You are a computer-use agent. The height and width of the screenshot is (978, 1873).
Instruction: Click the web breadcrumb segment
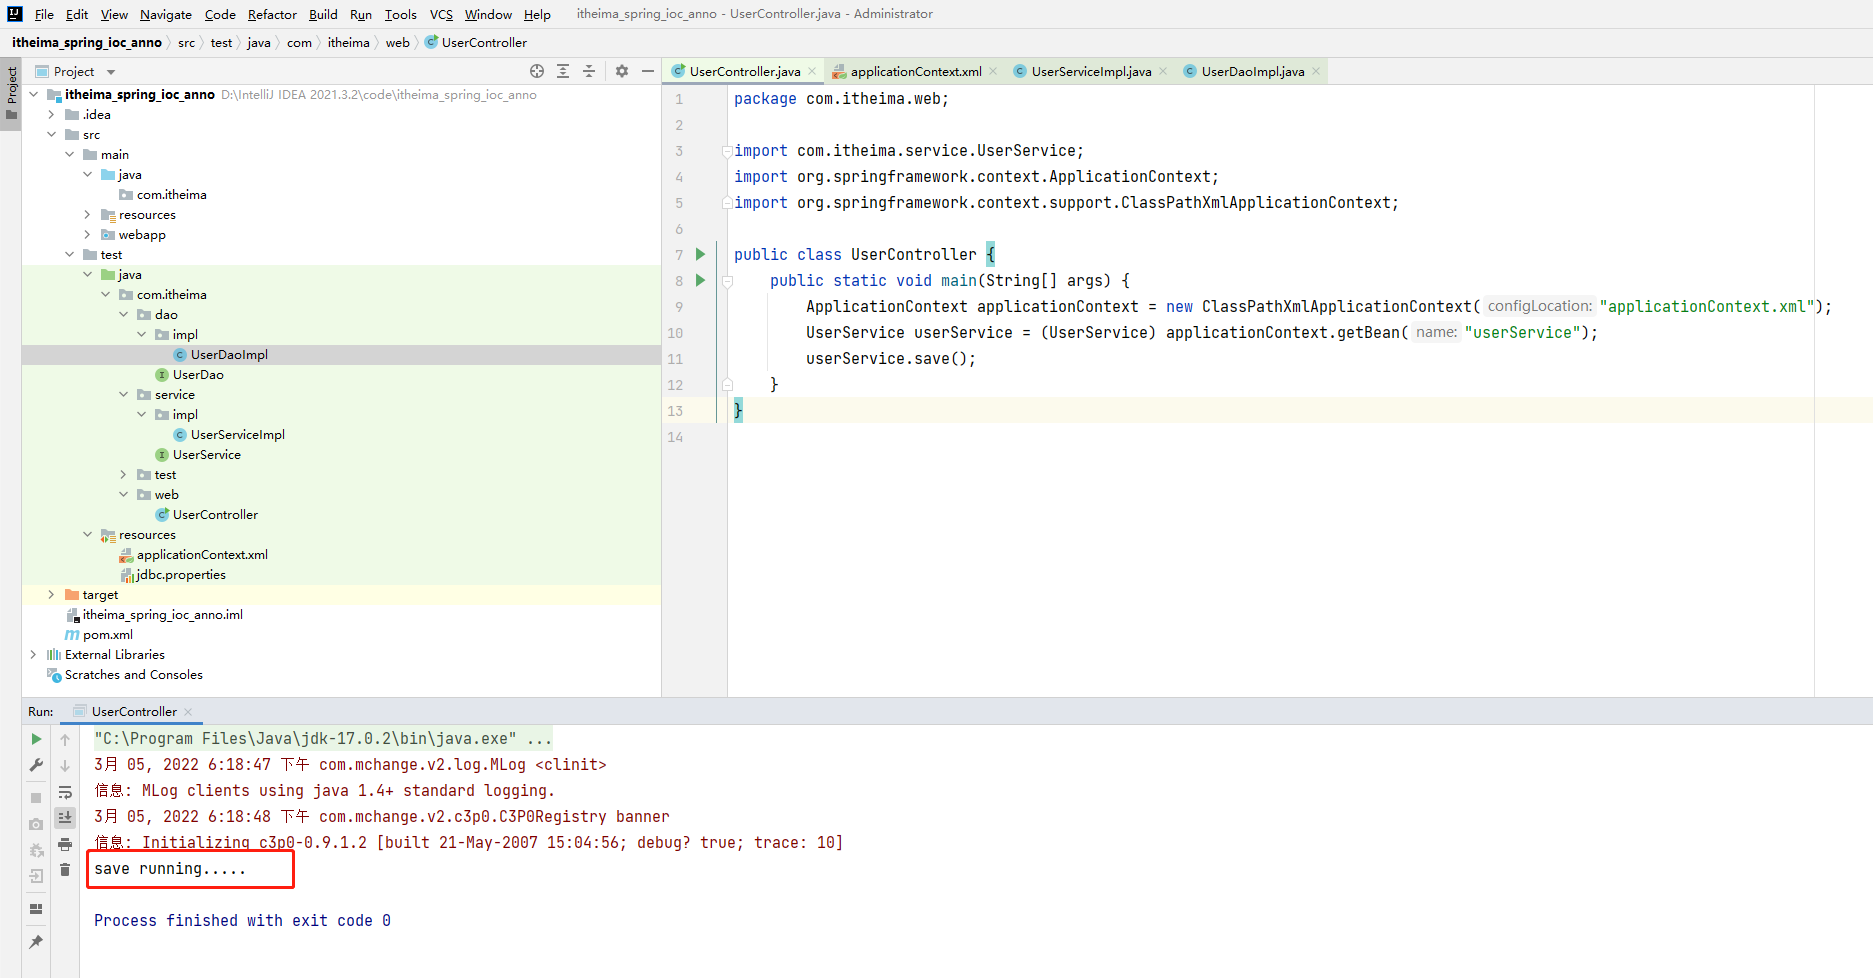[x=397, y=42]
